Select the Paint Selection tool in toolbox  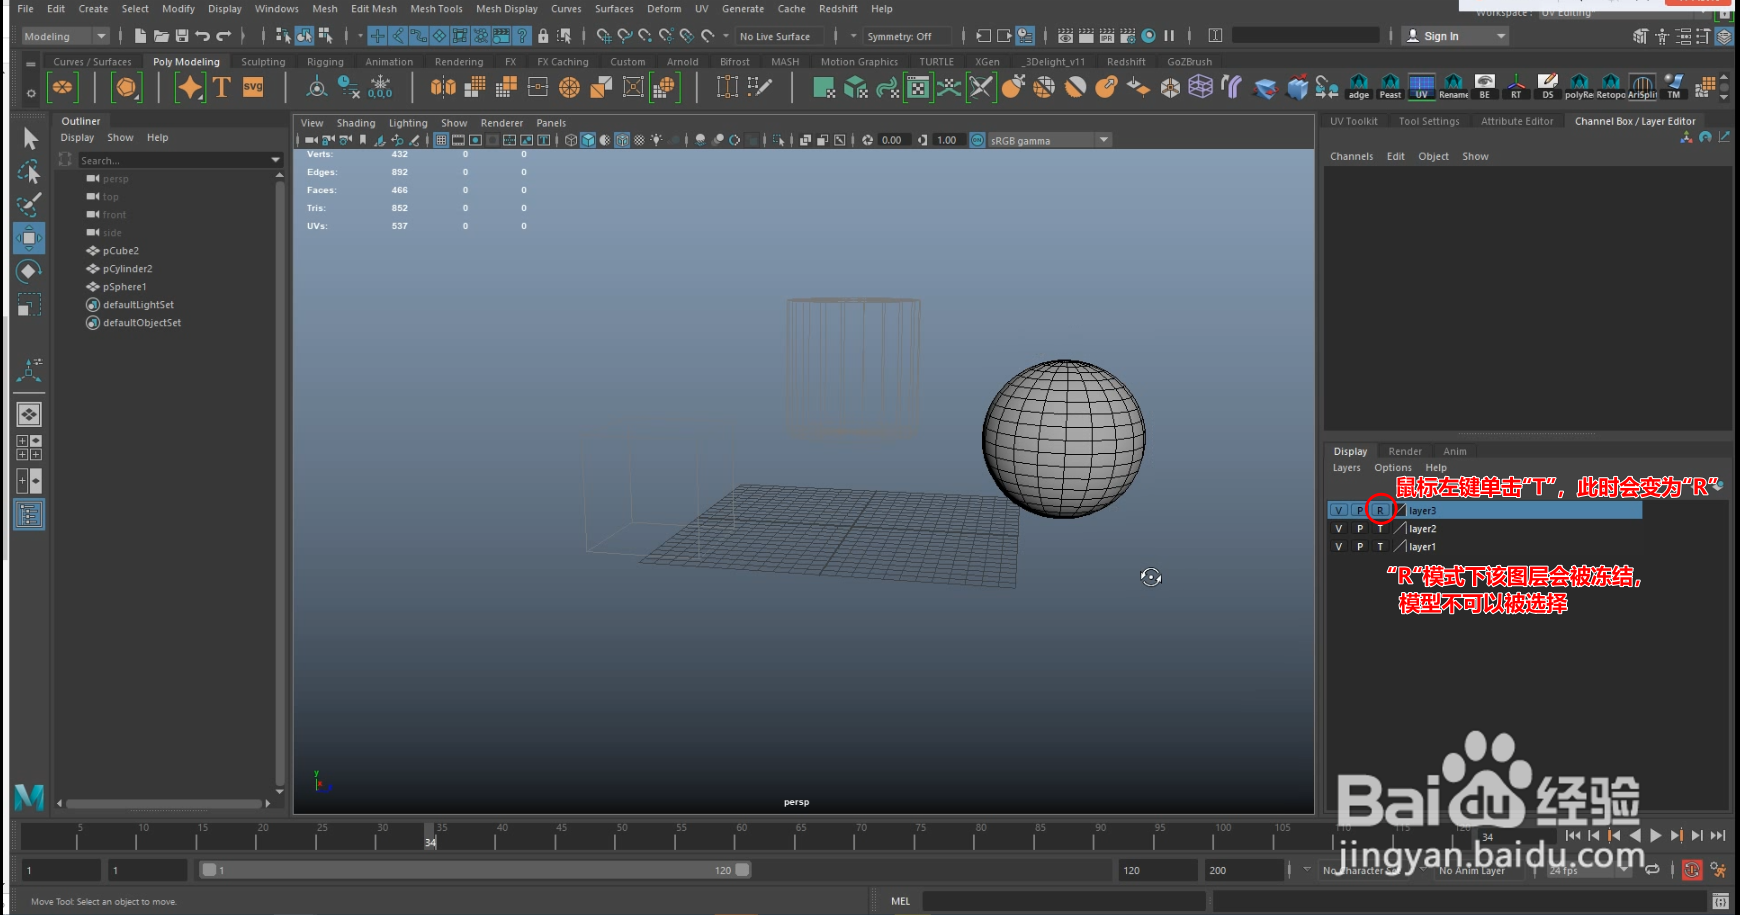point(29,204)
